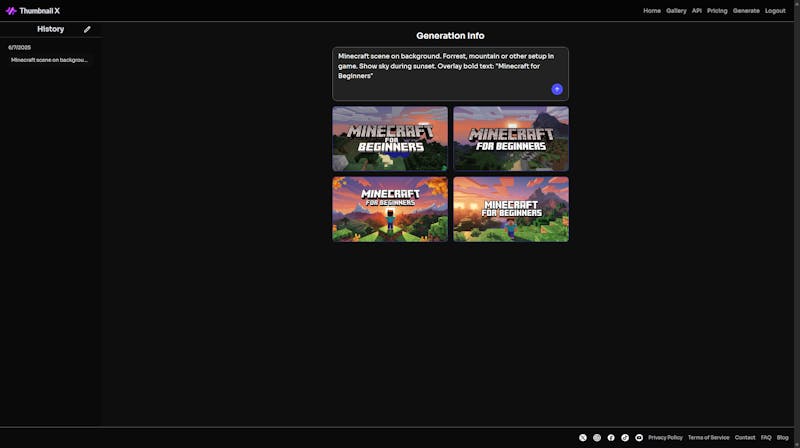Open the YouTube social icon in footer
The width and height of the screenshot is (800, 448).
(639, 437)
